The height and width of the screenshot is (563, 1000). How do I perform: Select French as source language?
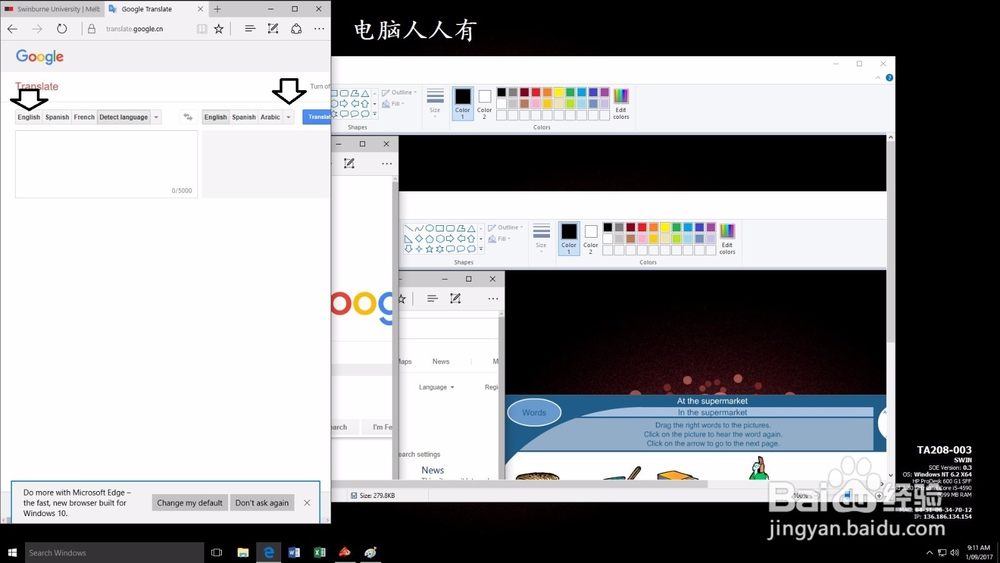84,117
